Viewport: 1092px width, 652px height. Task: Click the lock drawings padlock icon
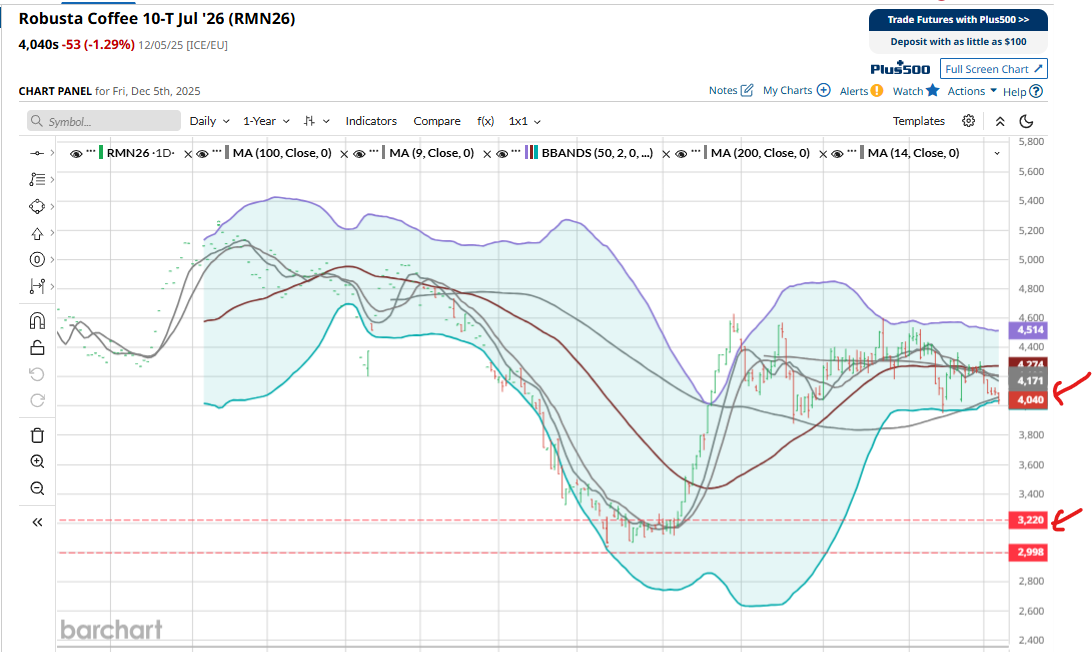[x=37, y=348]
